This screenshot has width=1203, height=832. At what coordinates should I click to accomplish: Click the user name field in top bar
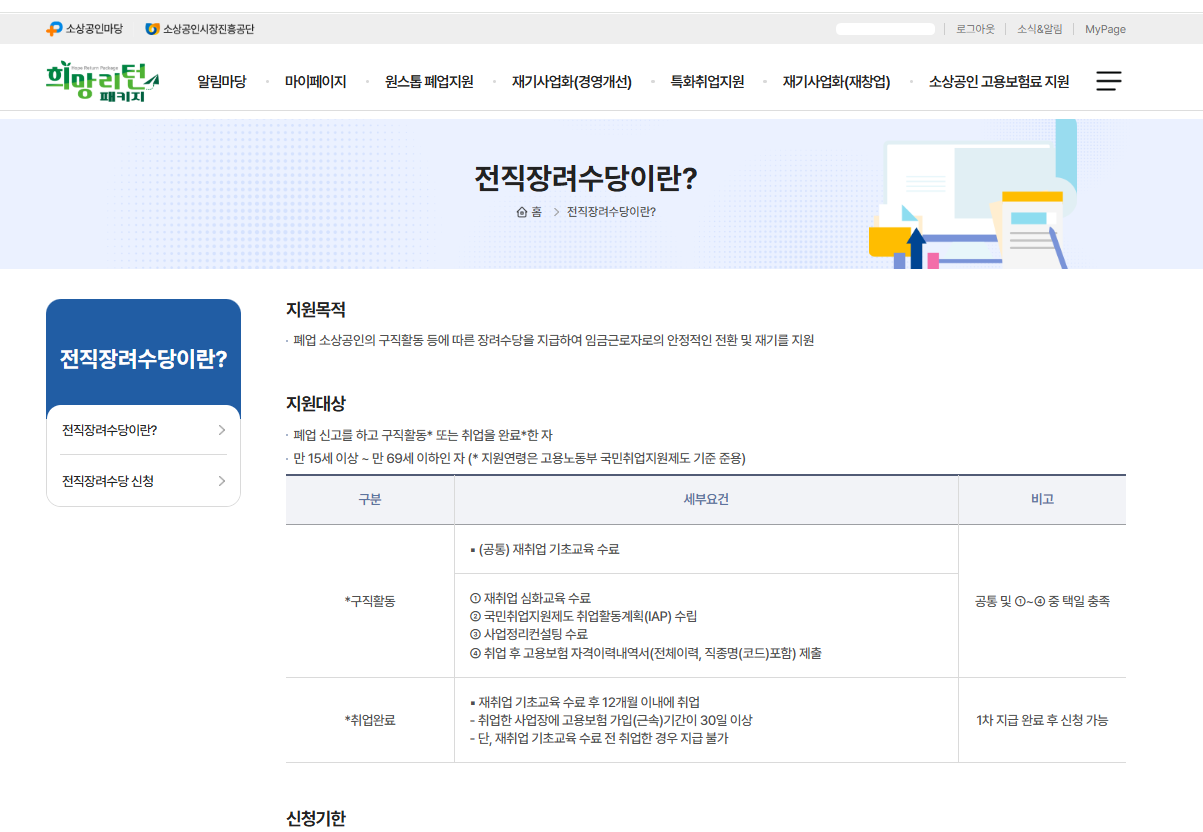click(x=885, y=29)
